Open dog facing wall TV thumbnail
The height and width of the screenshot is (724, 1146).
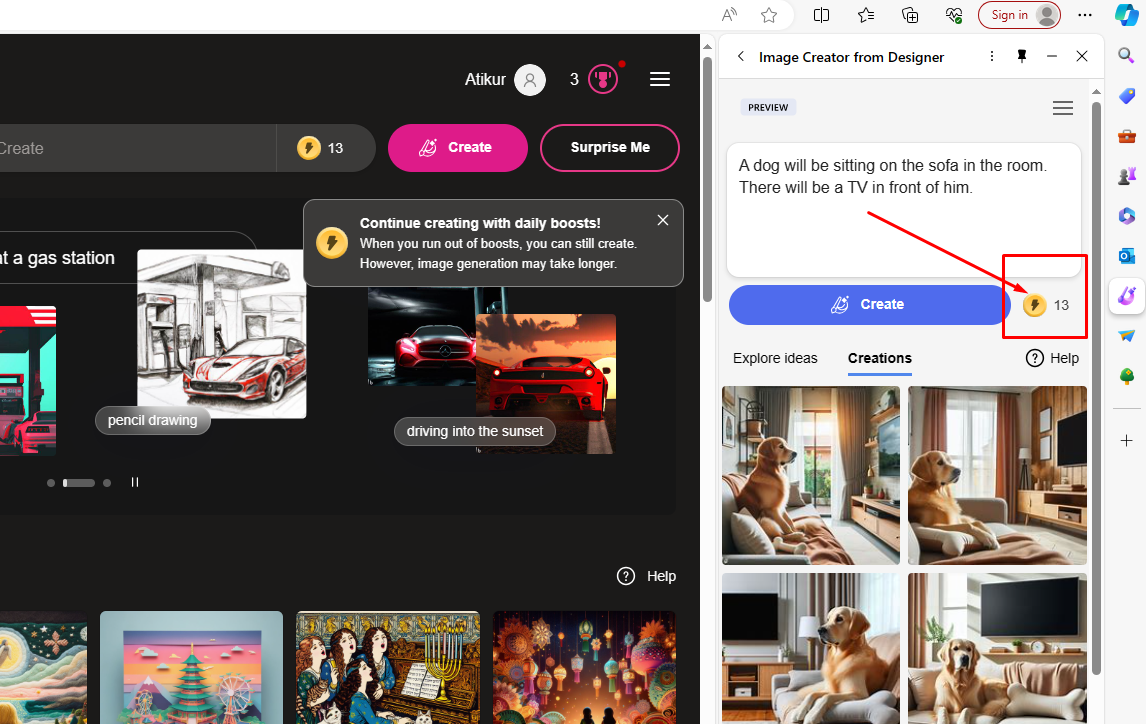997,475
